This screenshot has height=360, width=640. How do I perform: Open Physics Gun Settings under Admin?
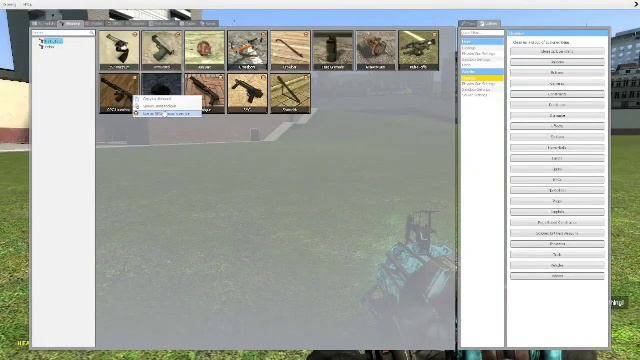point(482,84)
